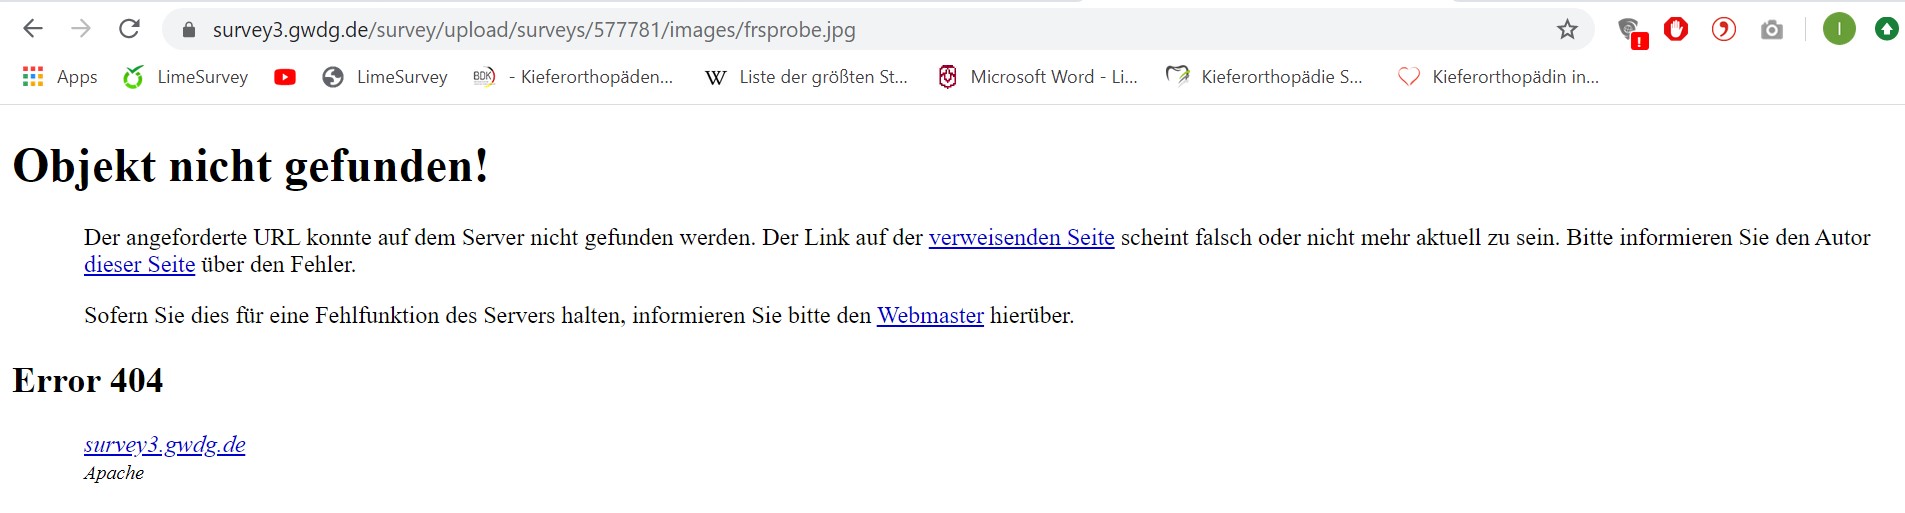Open the red comma circle extension
Image resolution: width=1905 pixels, height=513 pixels.
(1723, 29)
